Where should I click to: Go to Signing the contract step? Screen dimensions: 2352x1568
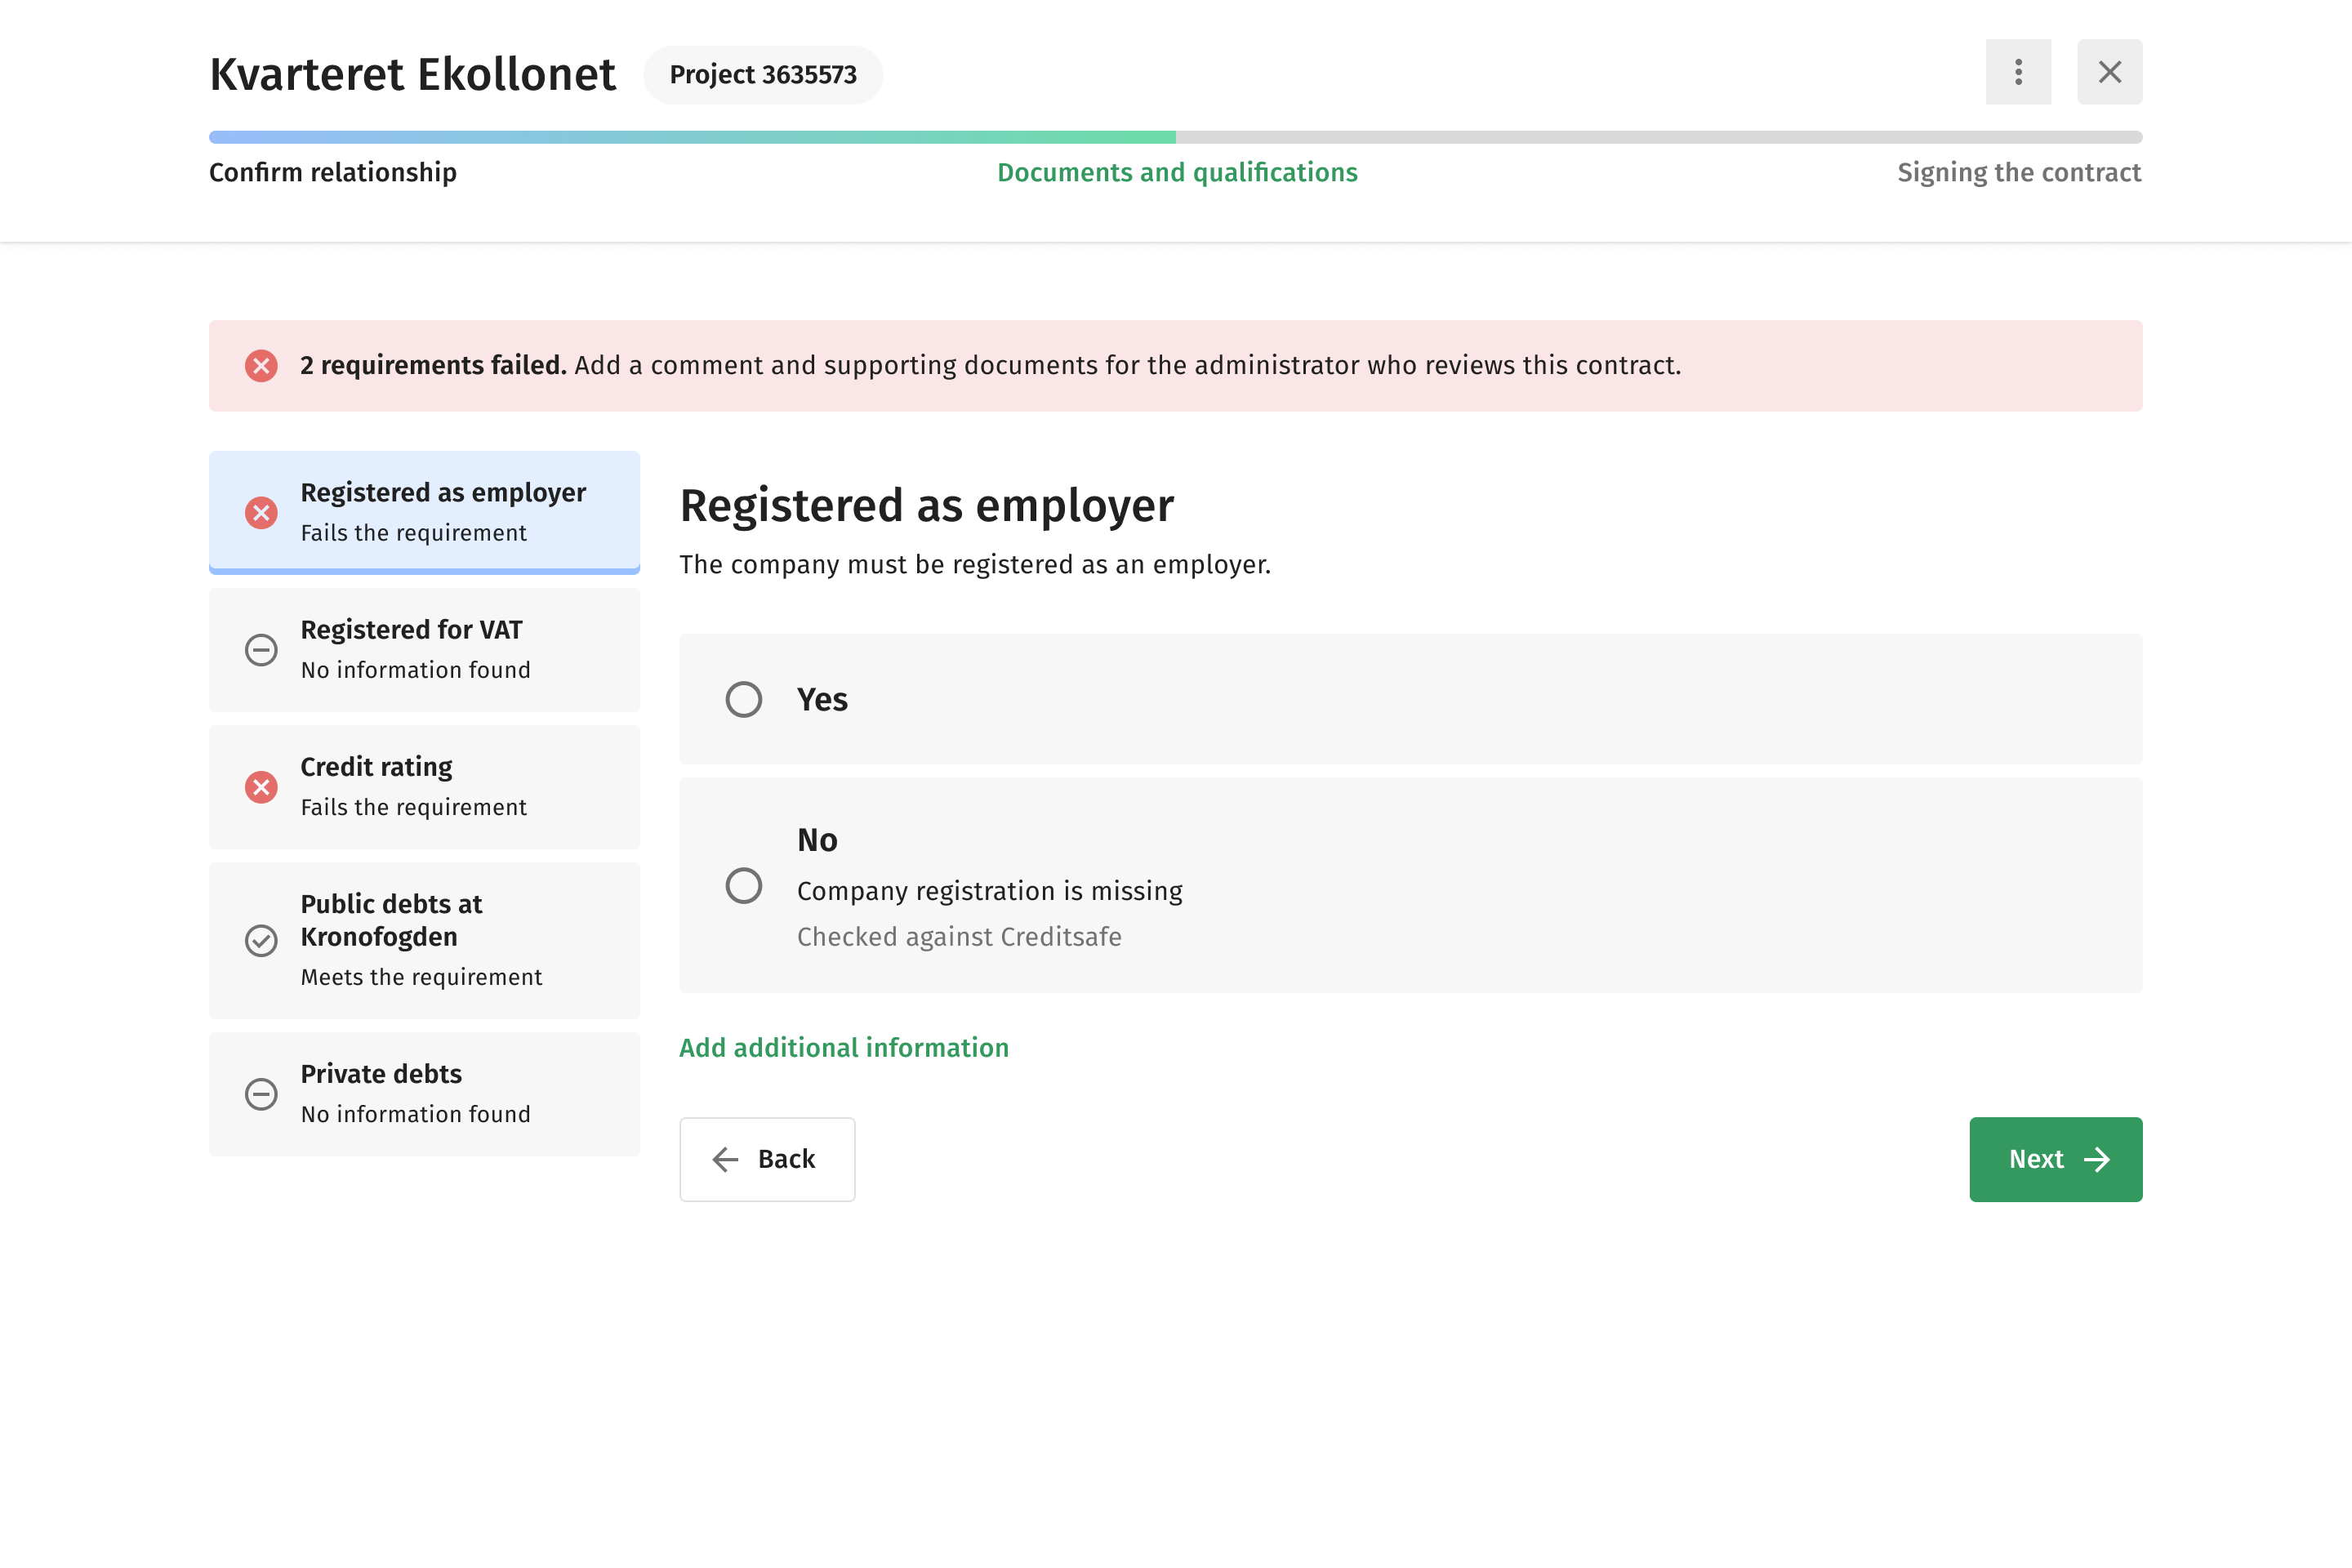[x=2019, y=173]
